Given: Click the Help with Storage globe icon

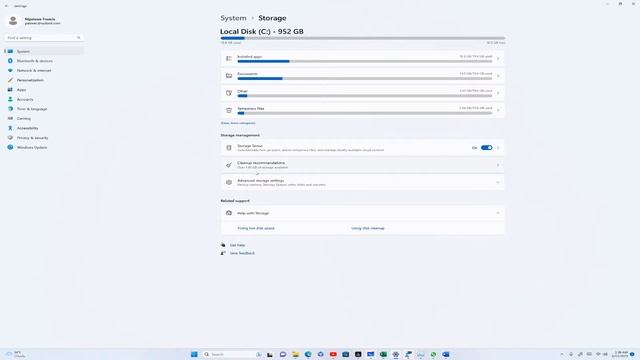Looking at the screenshot, I should [x=229, y=213].
